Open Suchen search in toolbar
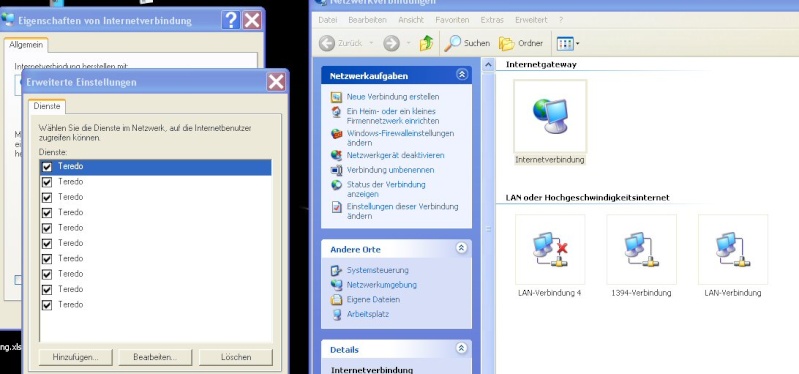 pos(467,43)
